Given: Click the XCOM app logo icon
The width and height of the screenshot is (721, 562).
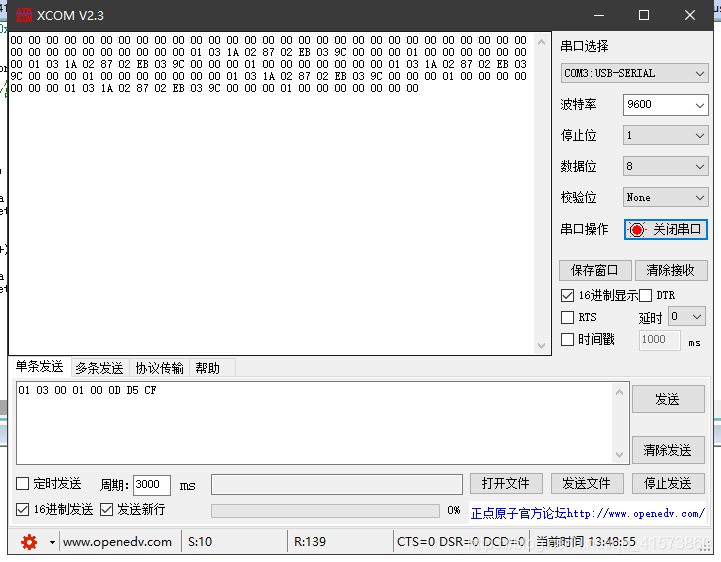Looking at the screenshot, I should [x=24, y=15].
